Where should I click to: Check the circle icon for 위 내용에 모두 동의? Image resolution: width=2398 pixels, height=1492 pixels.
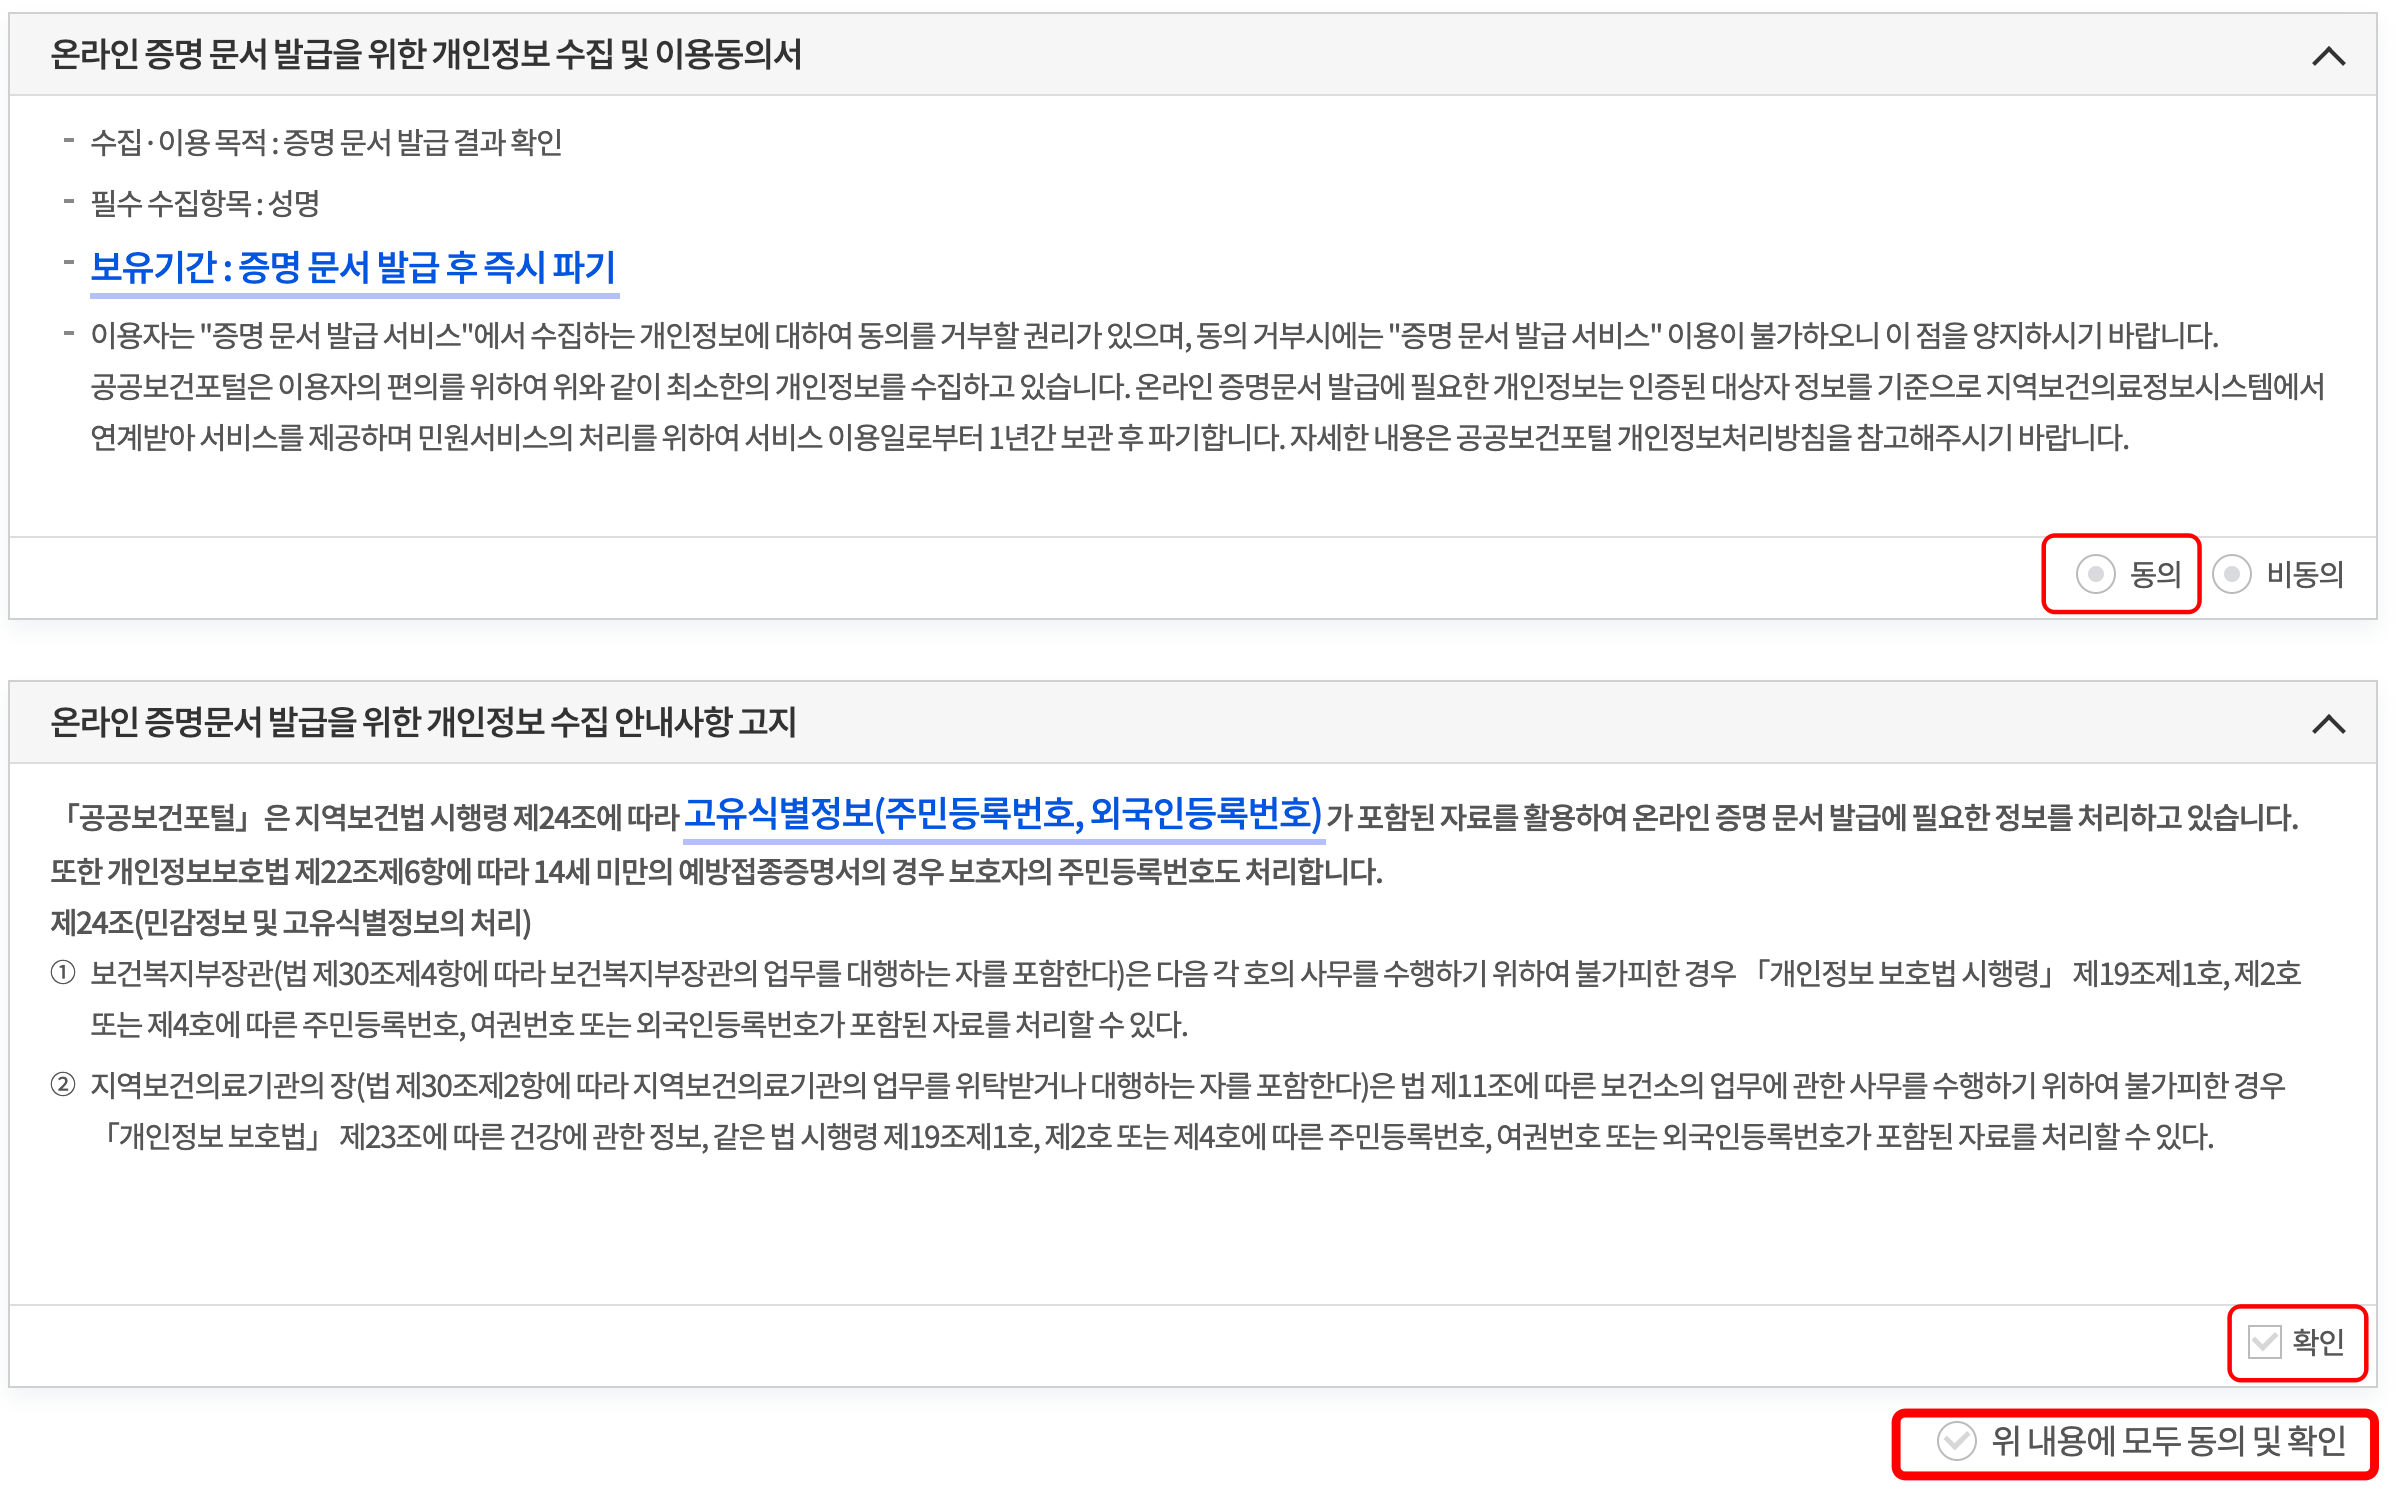[1956, 1441]
